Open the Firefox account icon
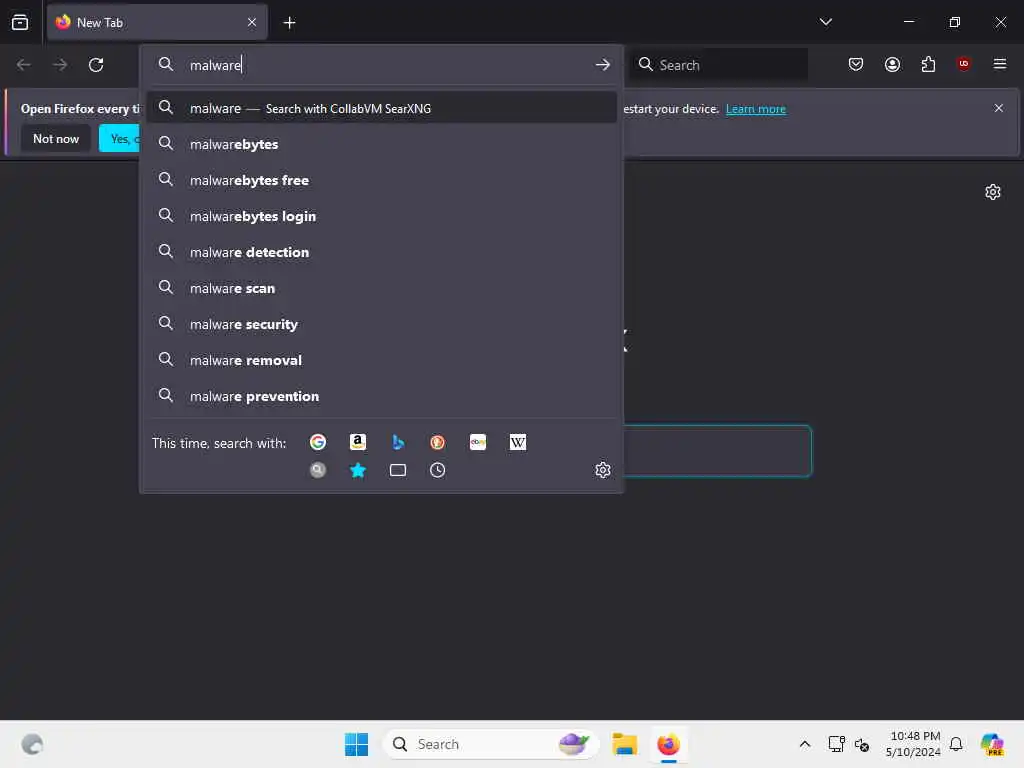Screen dimensions: 1024x768 892,64
